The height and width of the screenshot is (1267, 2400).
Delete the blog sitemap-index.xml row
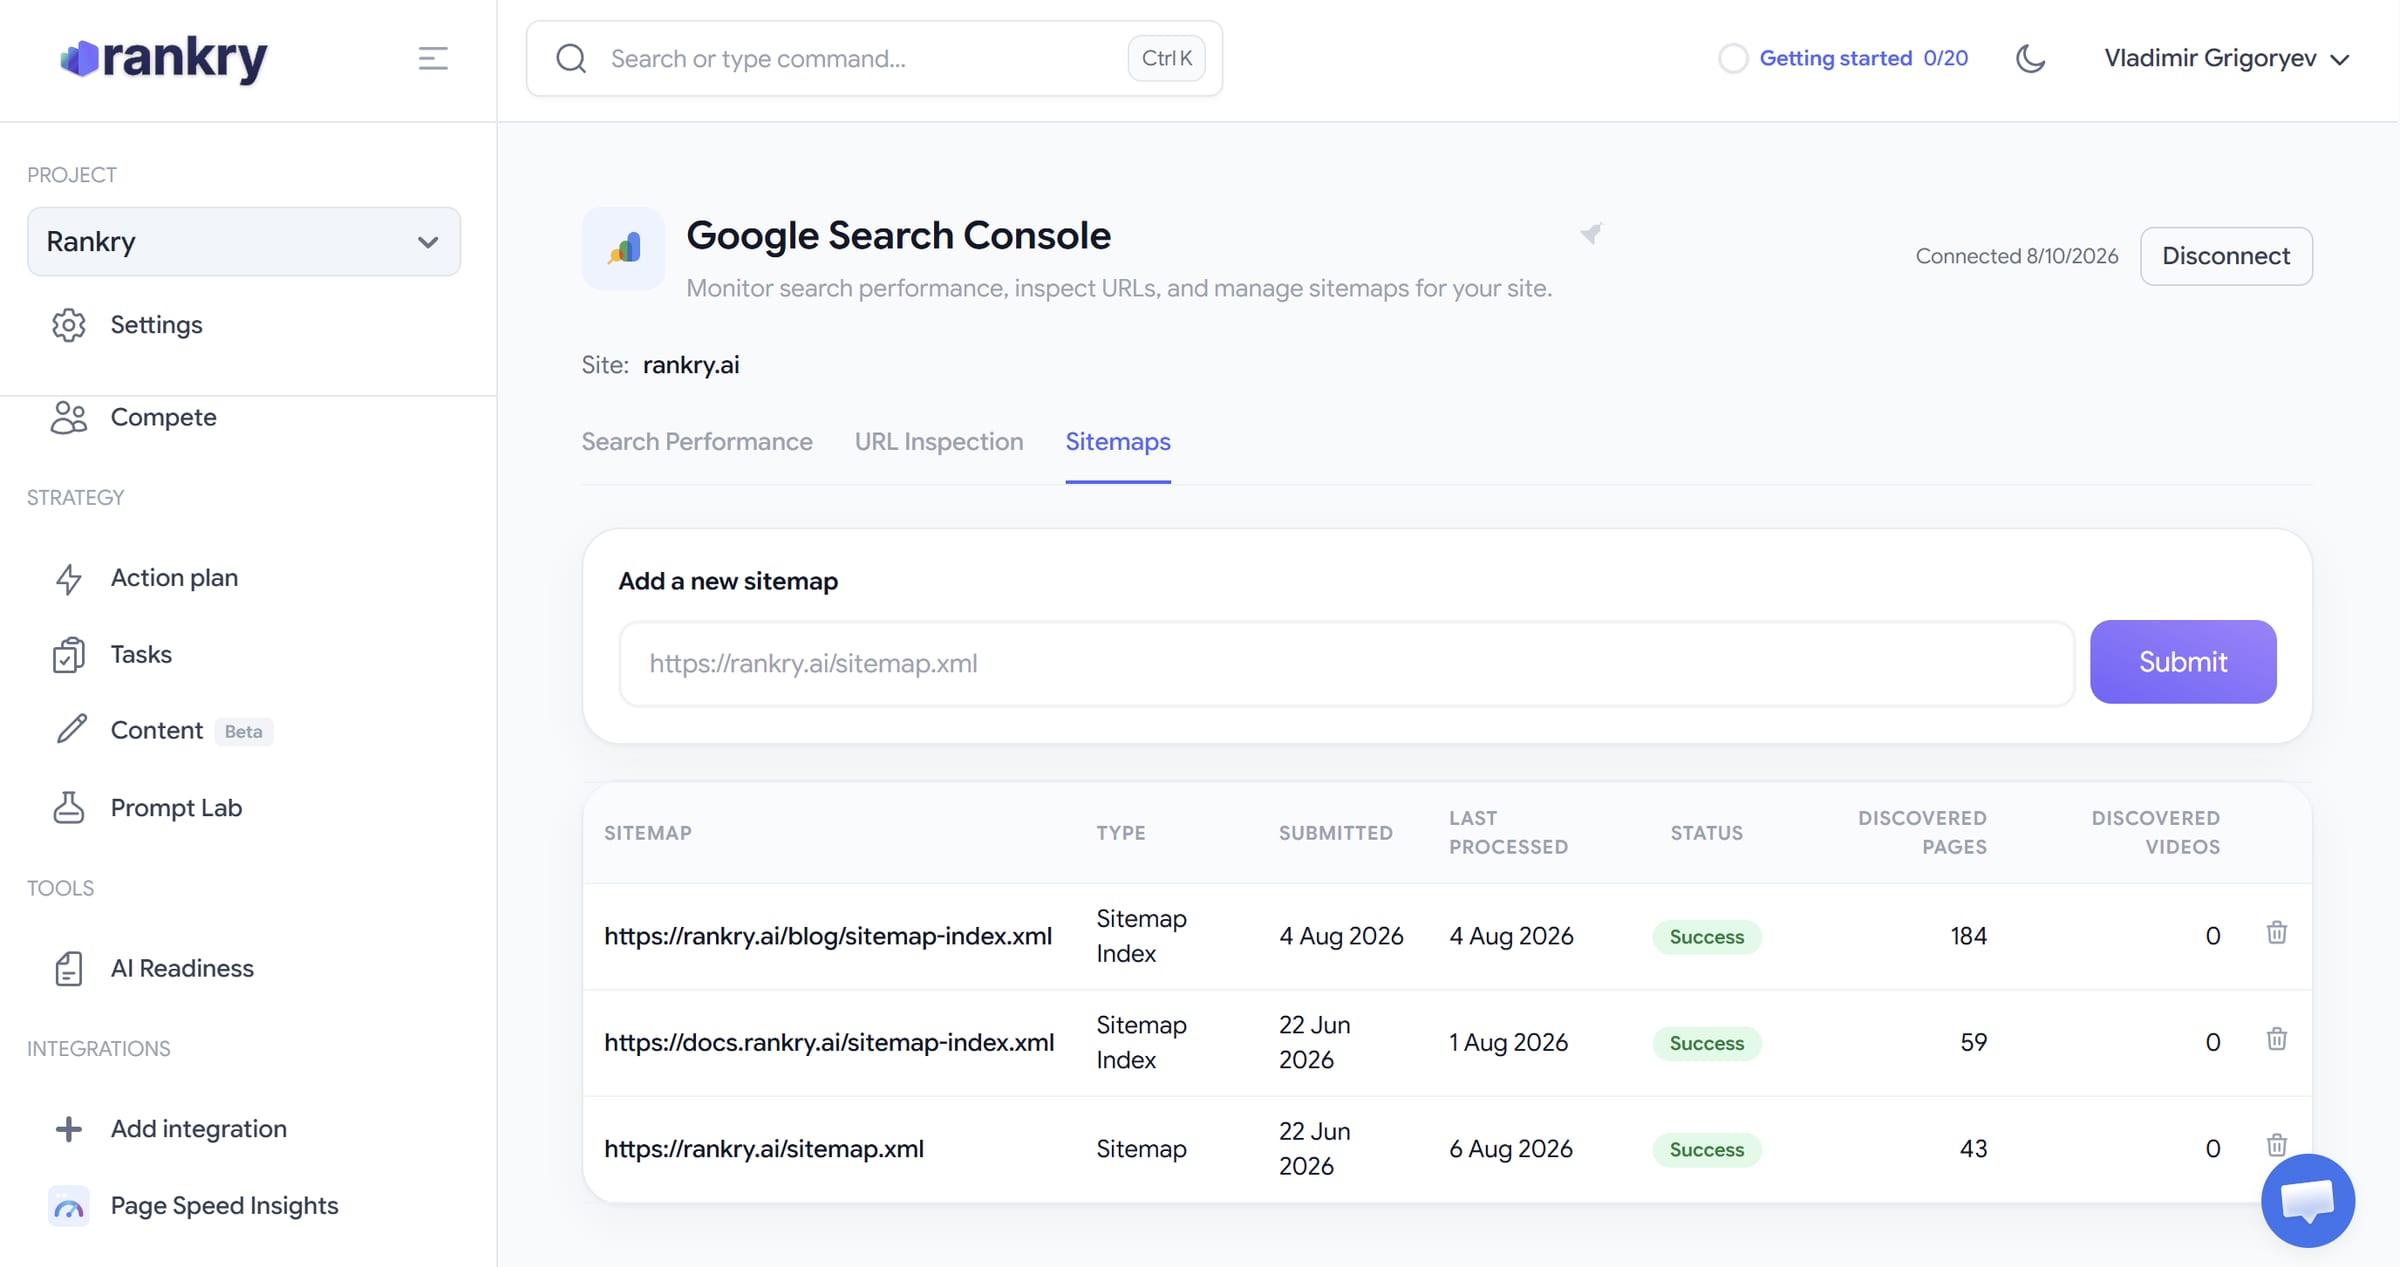(2277, 933)
